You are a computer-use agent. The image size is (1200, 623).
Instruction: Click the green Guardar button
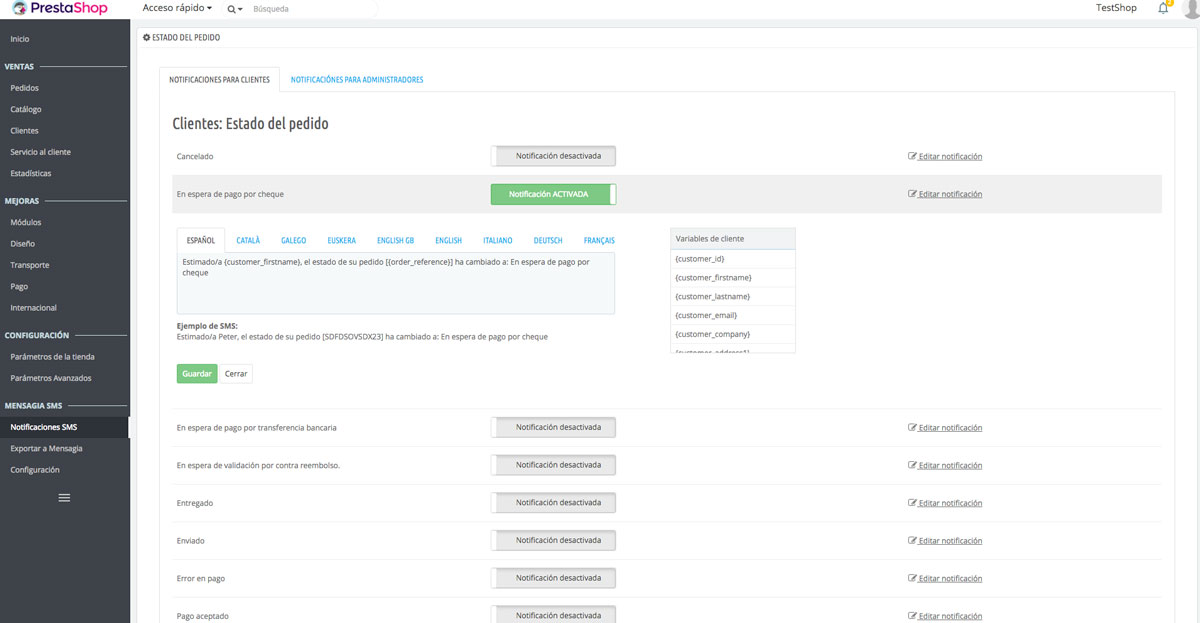coord(197,373)
